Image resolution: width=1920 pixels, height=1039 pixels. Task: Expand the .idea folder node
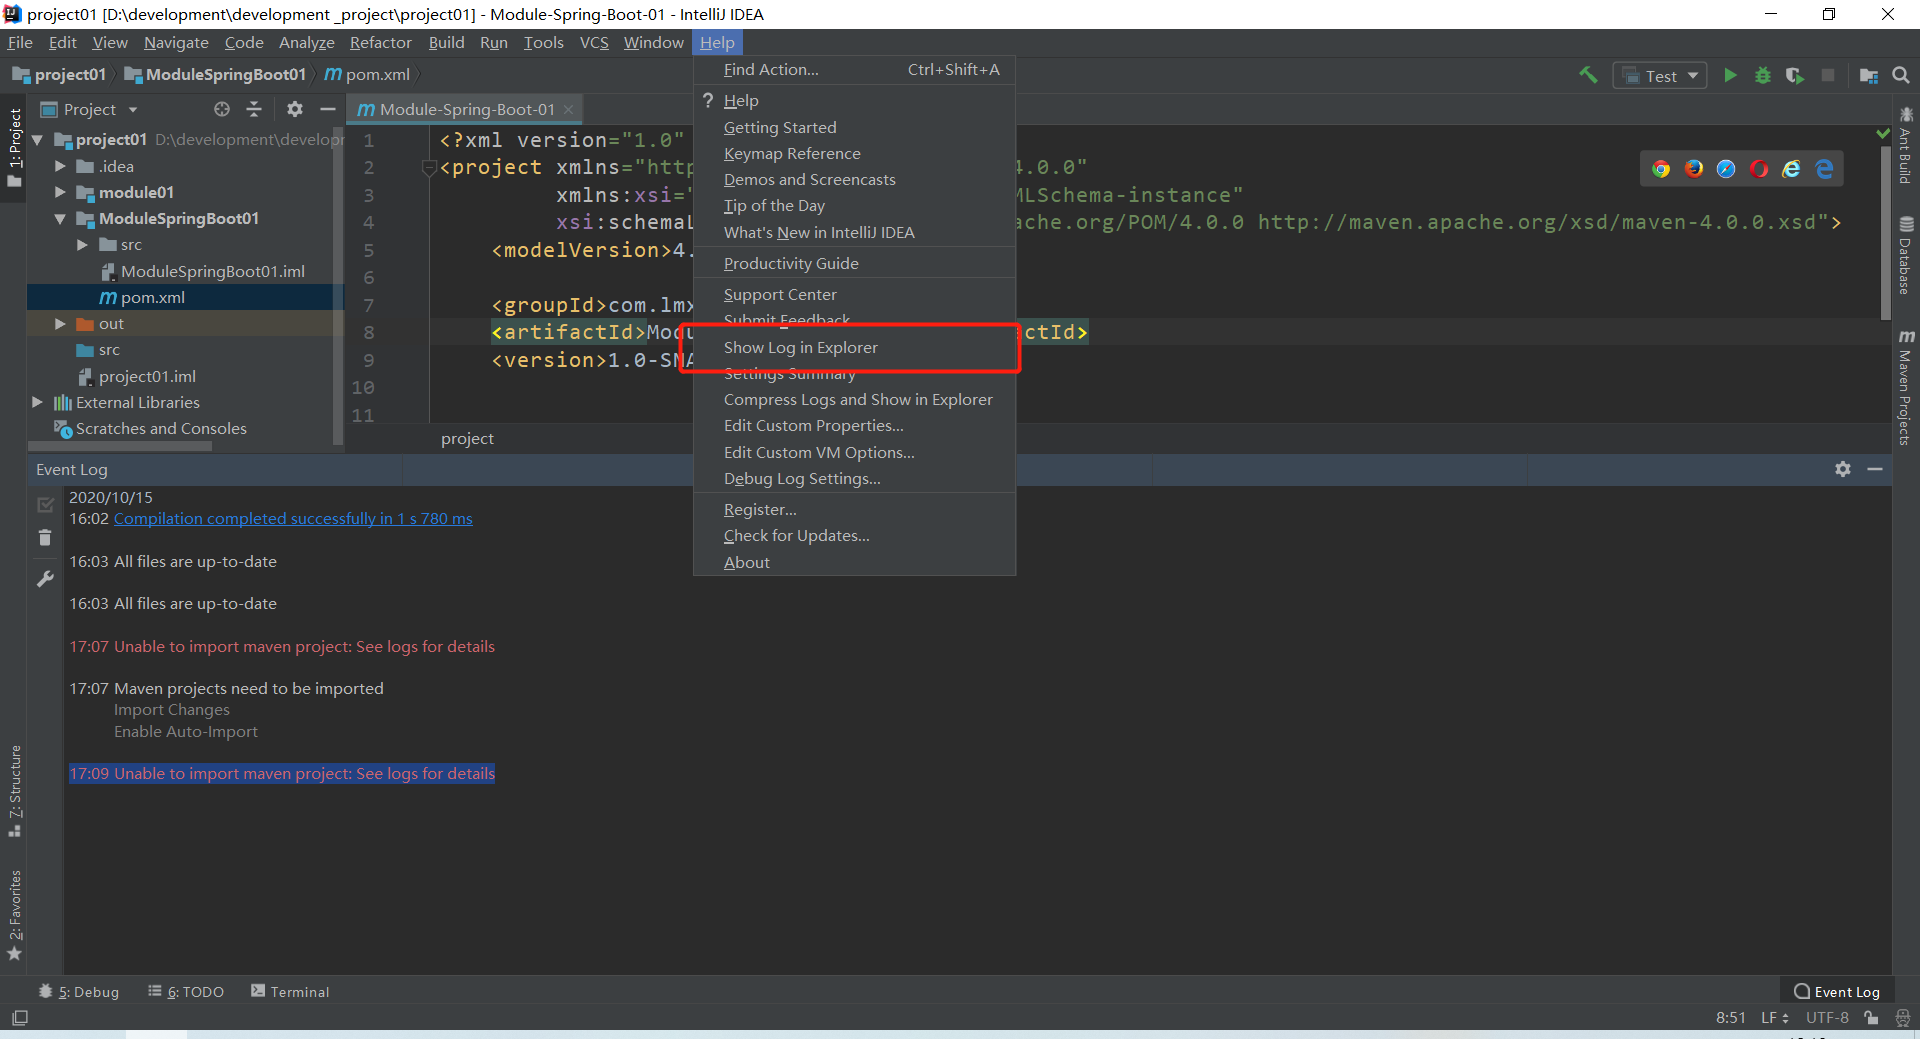(x=60, y=166)
